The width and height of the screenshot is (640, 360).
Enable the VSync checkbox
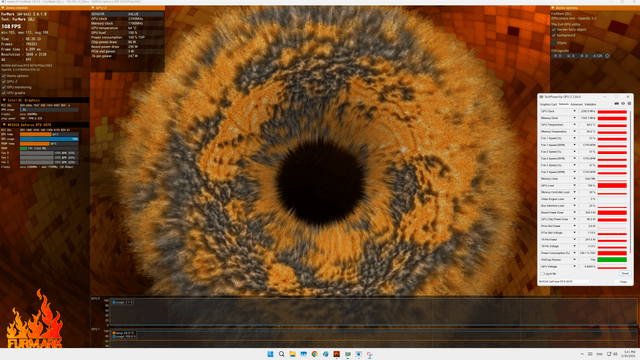point(554,43)
